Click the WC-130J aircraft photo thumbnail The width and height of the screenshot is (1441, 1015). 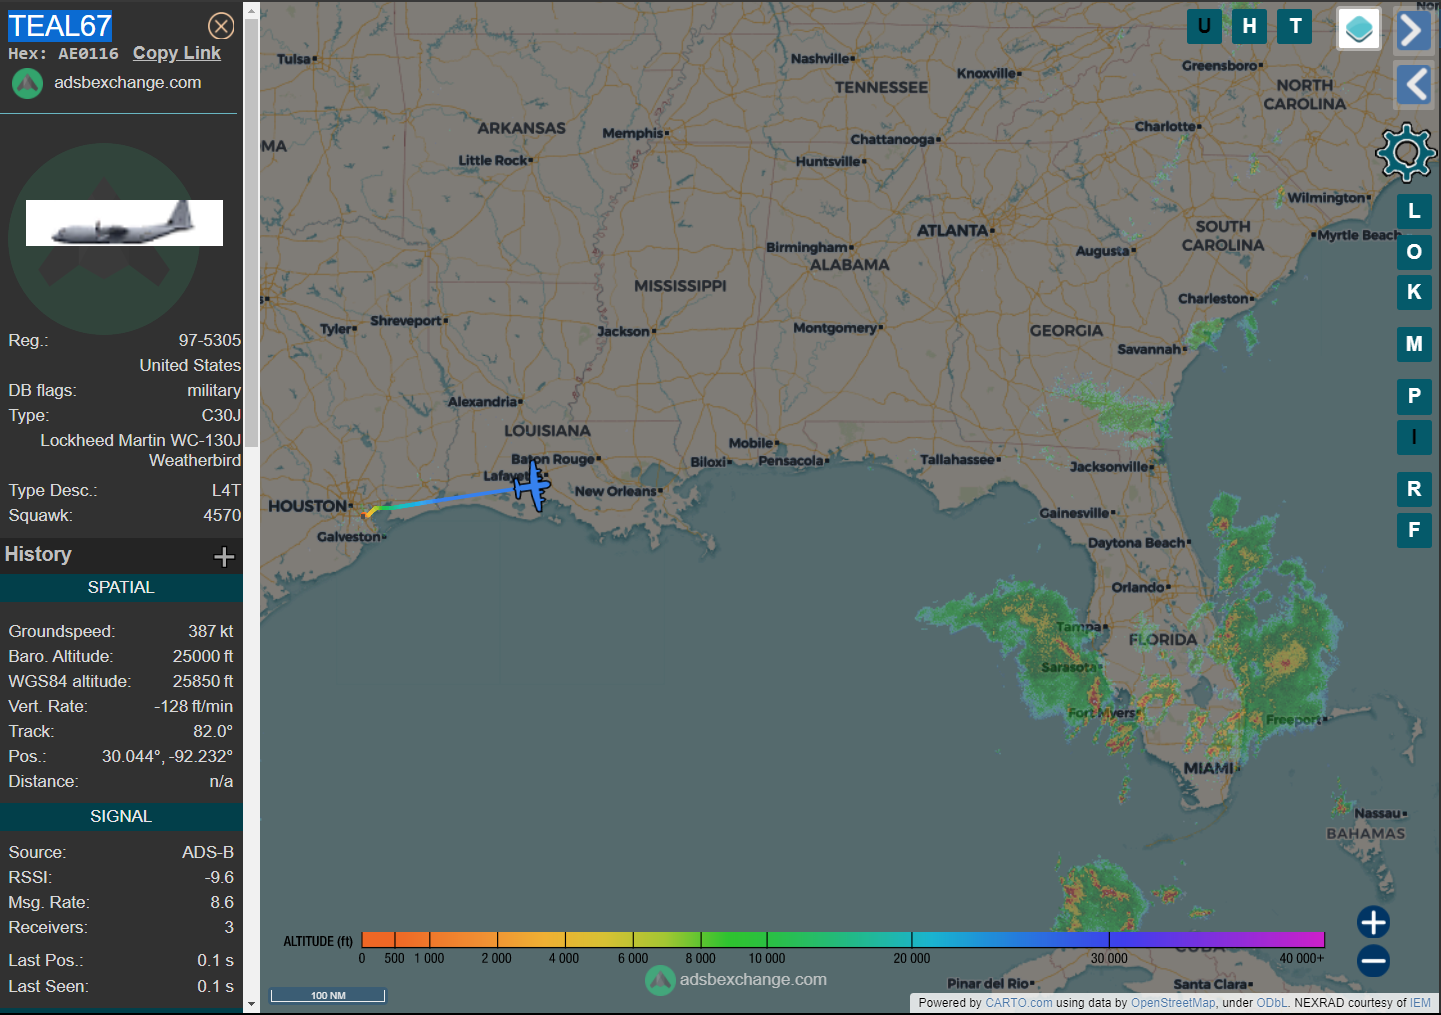(x=124, y=223)
